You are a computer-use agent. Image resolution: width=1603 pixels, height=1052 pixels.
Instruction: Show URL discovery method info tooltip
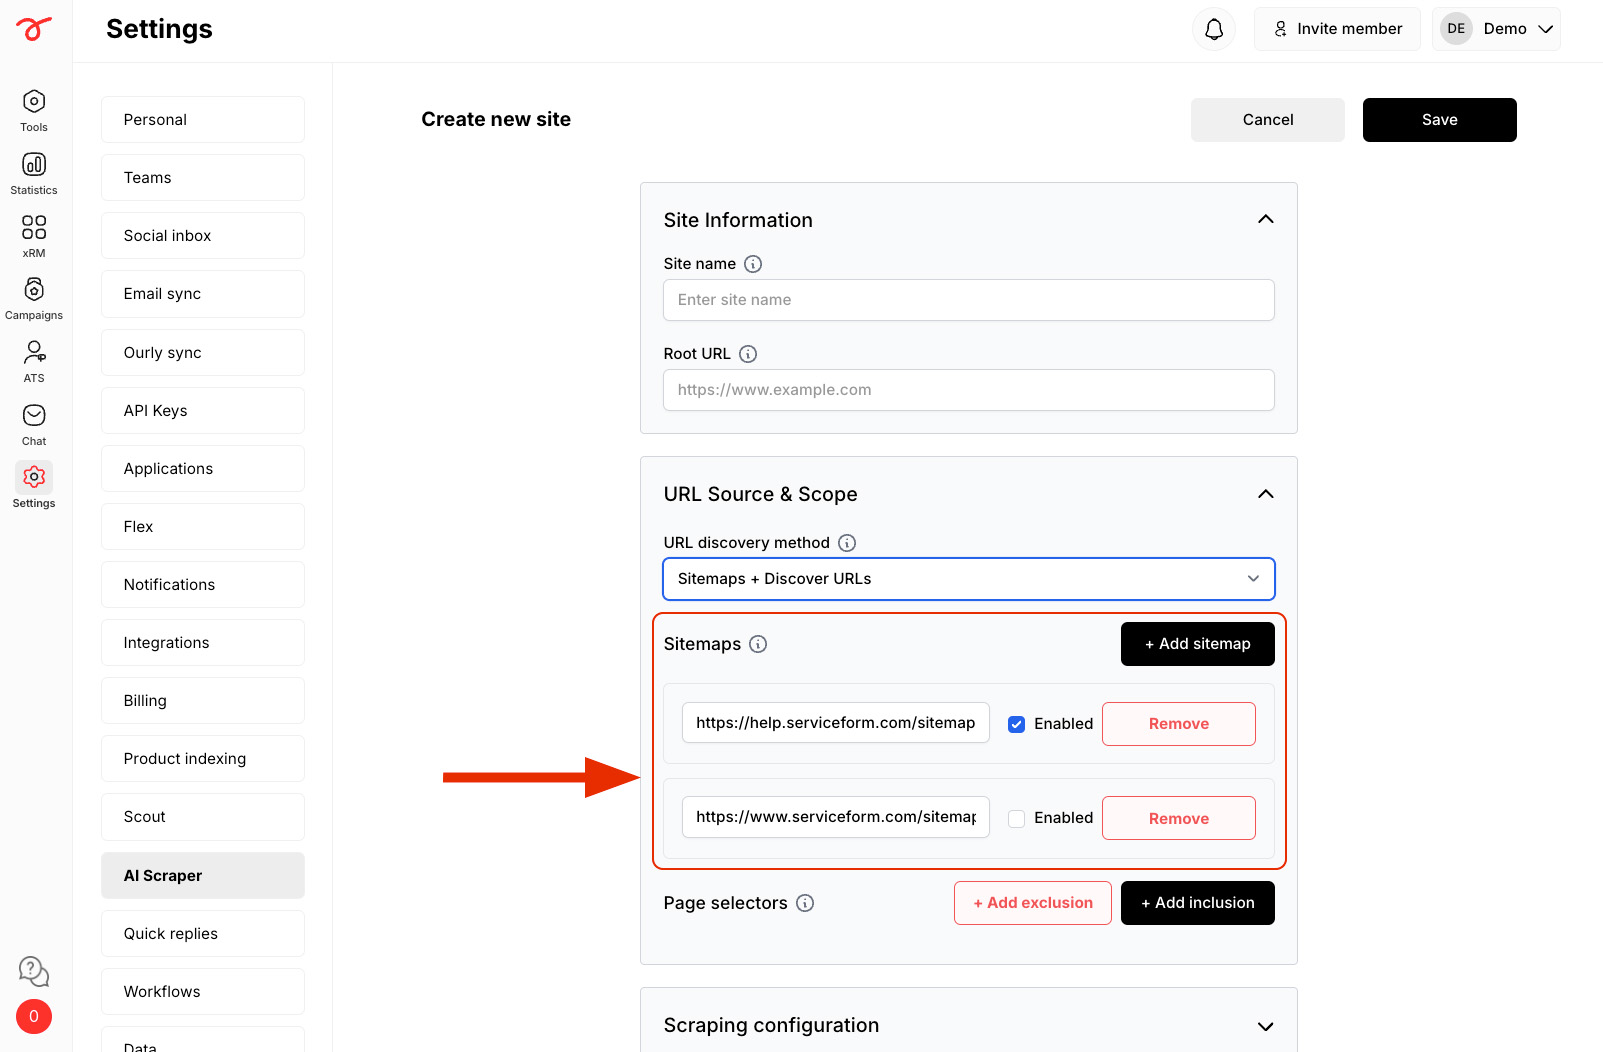click(x=847, y=543)
